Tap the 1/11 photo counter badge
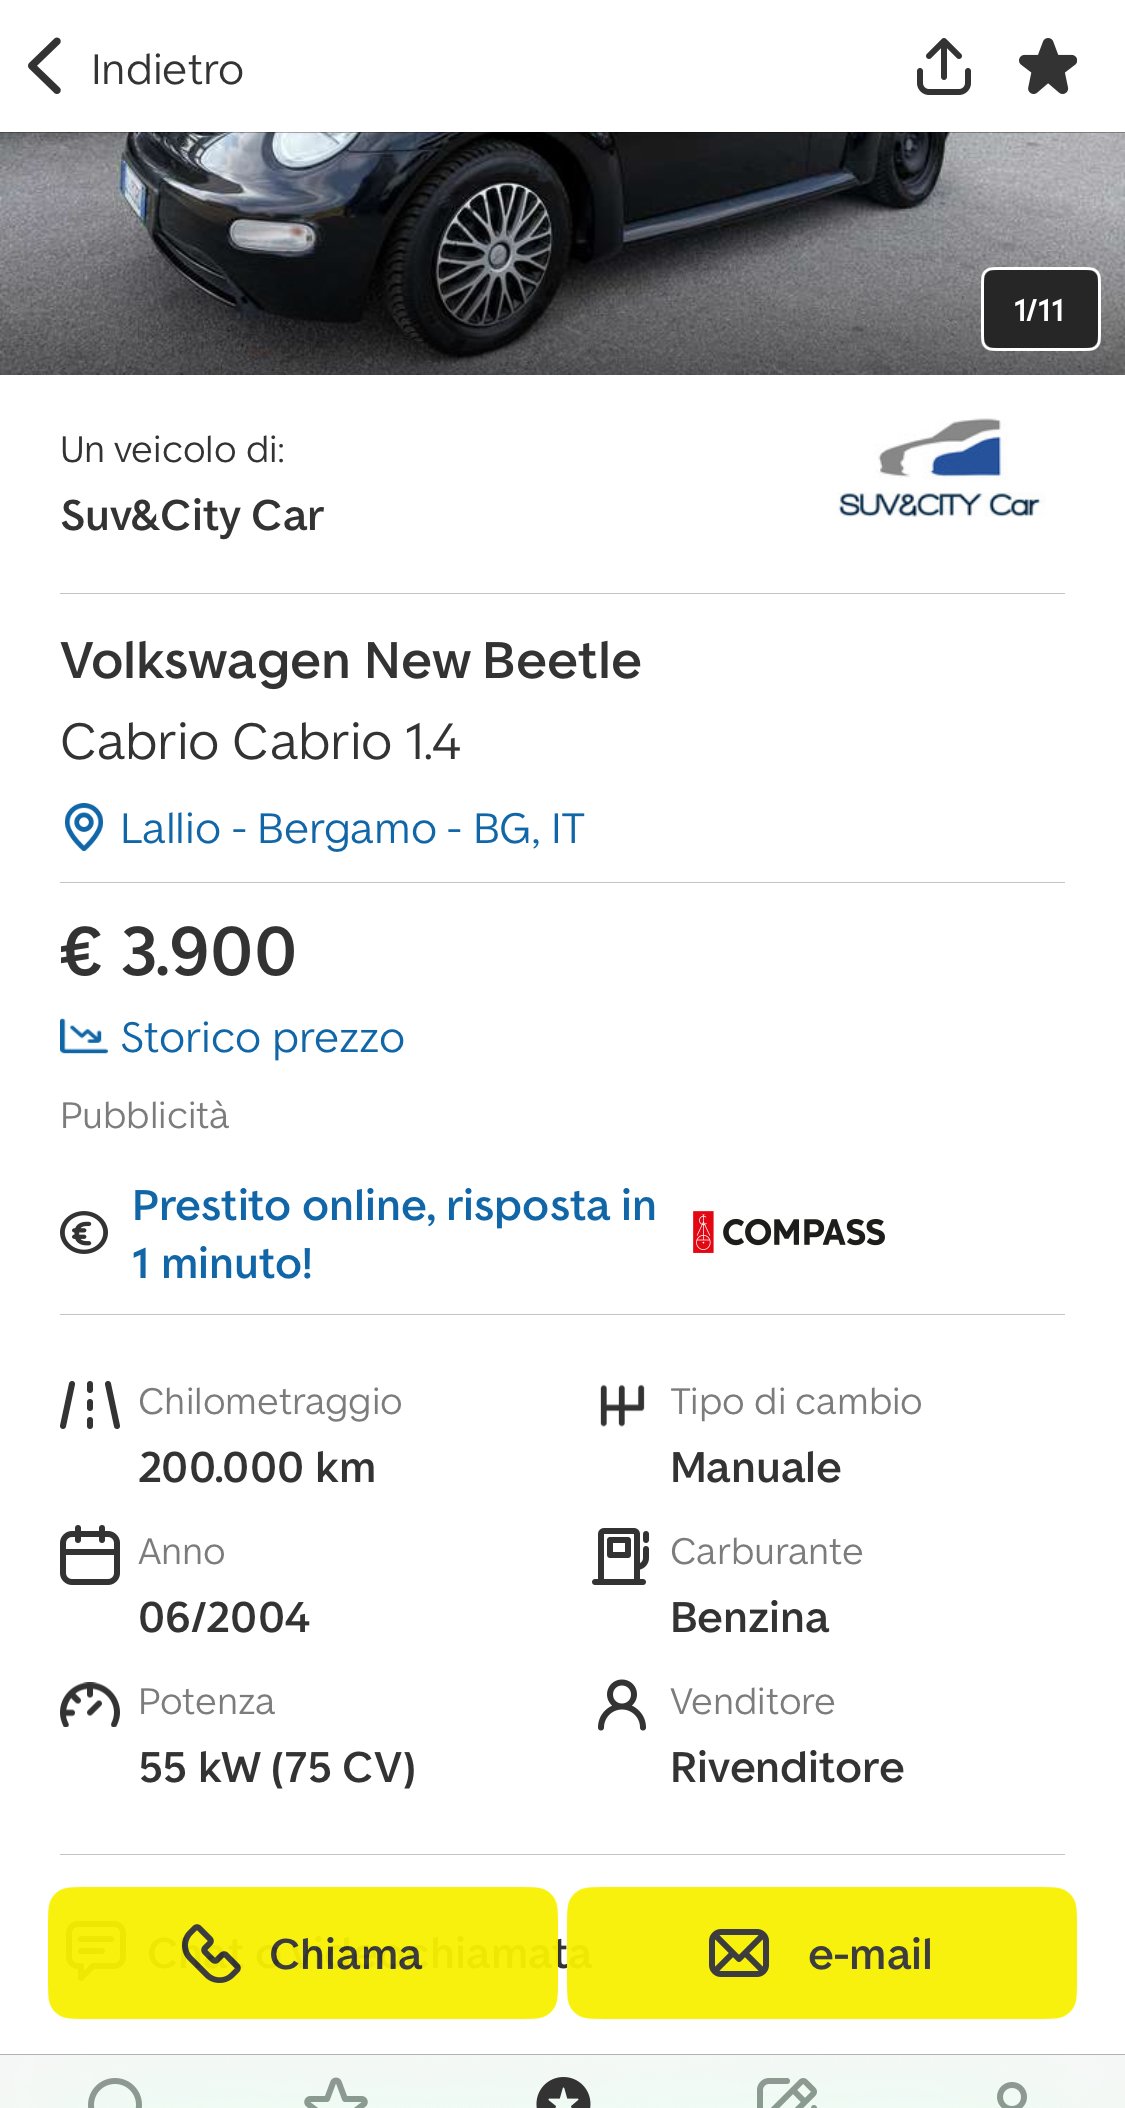 (1040, 309)
